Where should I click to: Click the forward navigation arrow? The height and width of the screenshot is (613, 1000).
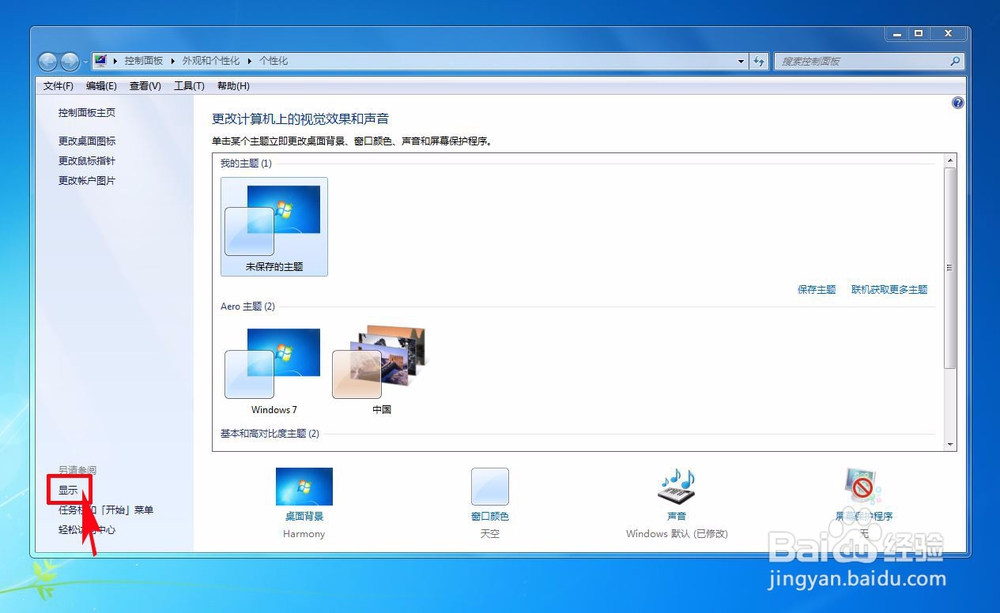[70, 61]
